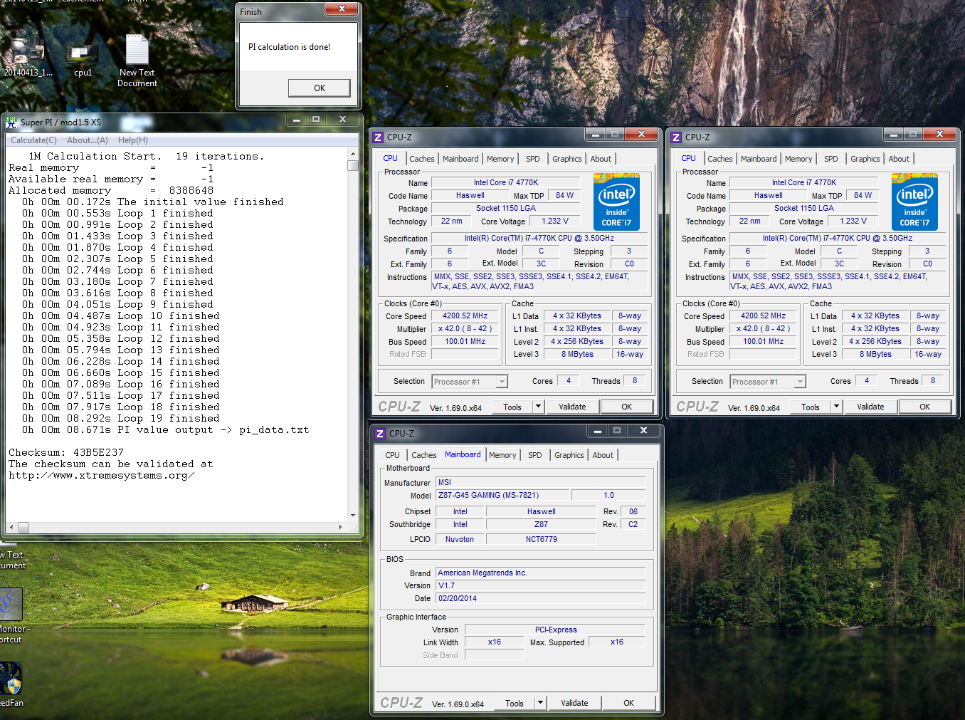This screenshot has width=965, height=720.
Task: Click Checksum 43B5E237 line in Super PI
Action: coord(66,452)
